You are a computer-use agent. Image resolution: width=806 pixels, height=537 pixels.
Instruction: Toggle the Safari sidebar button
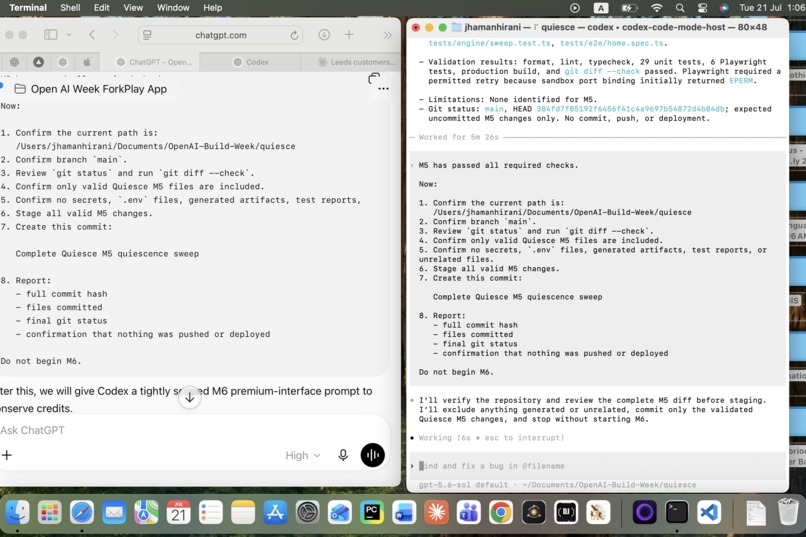tap(50, 34)
